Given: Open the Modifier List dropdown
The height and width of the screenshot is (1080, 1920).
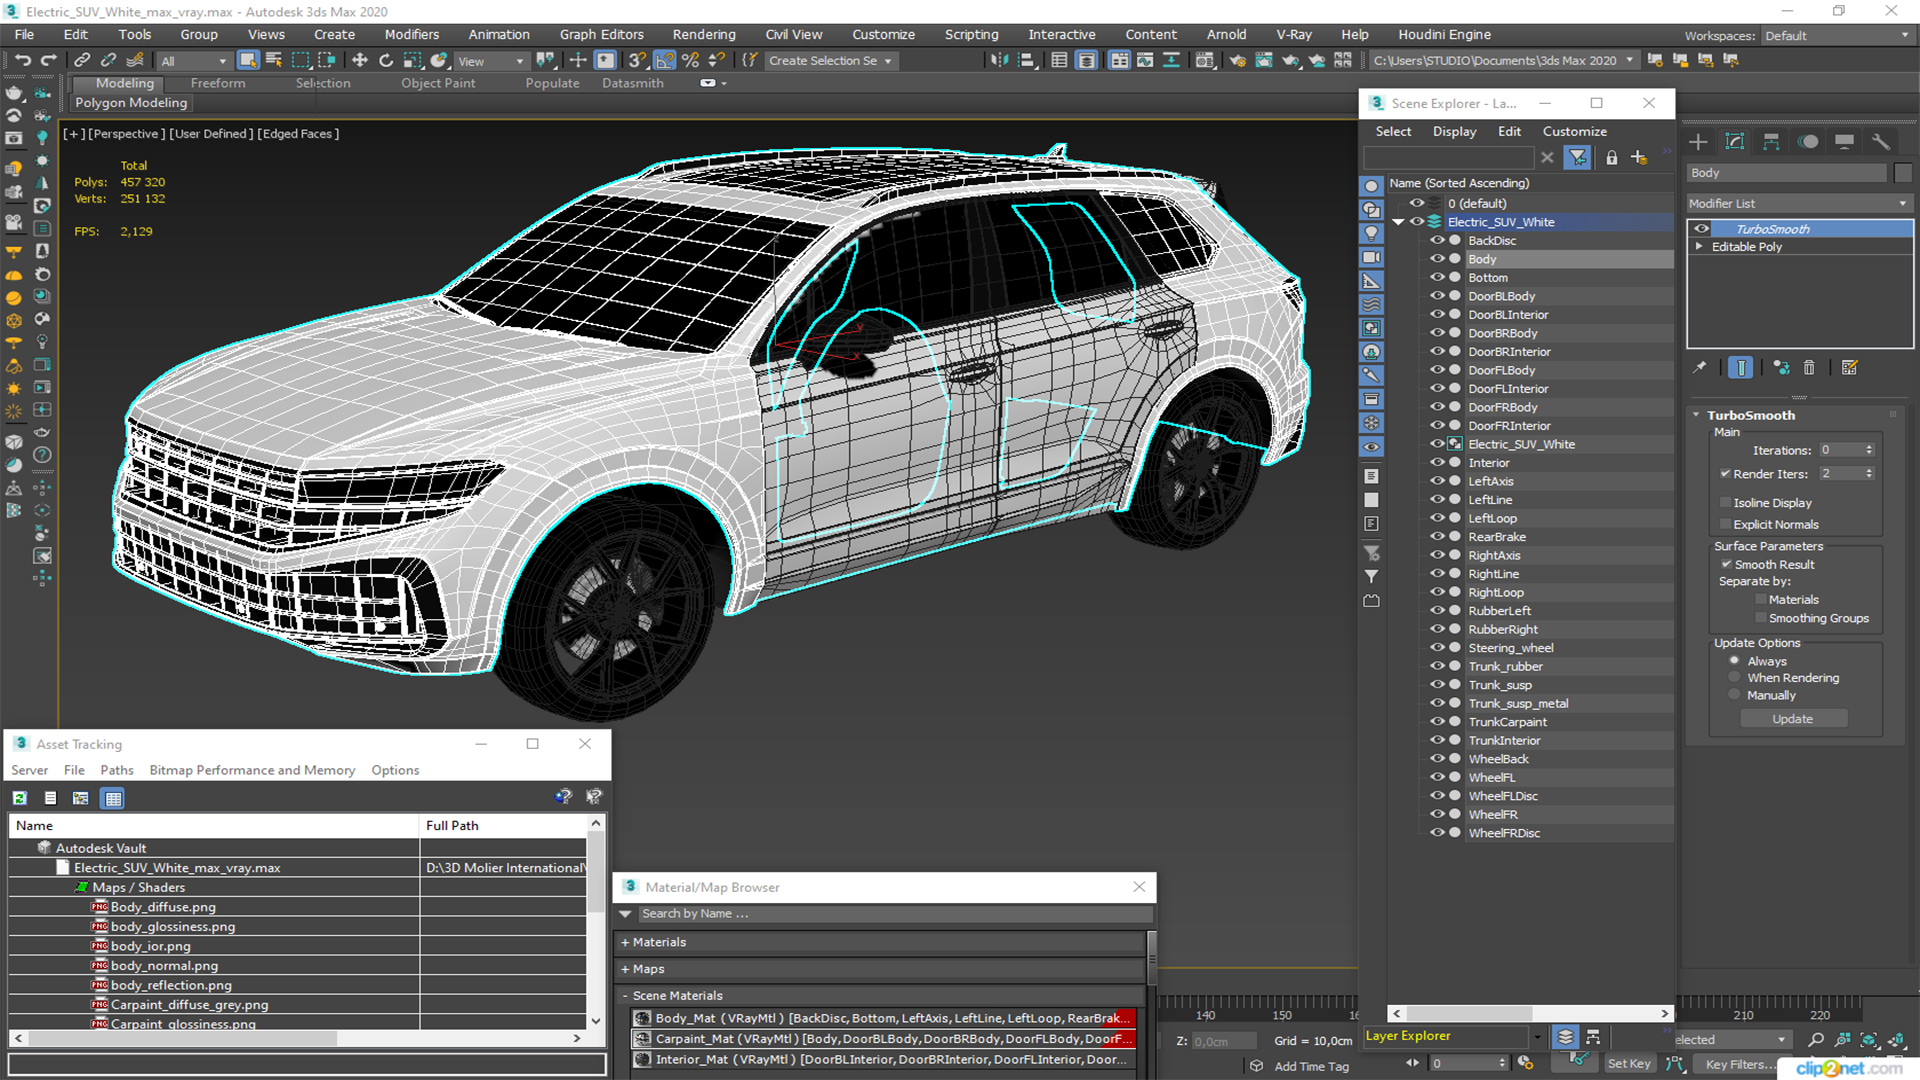Looking at the screenshot, I should click(1799, 203).
